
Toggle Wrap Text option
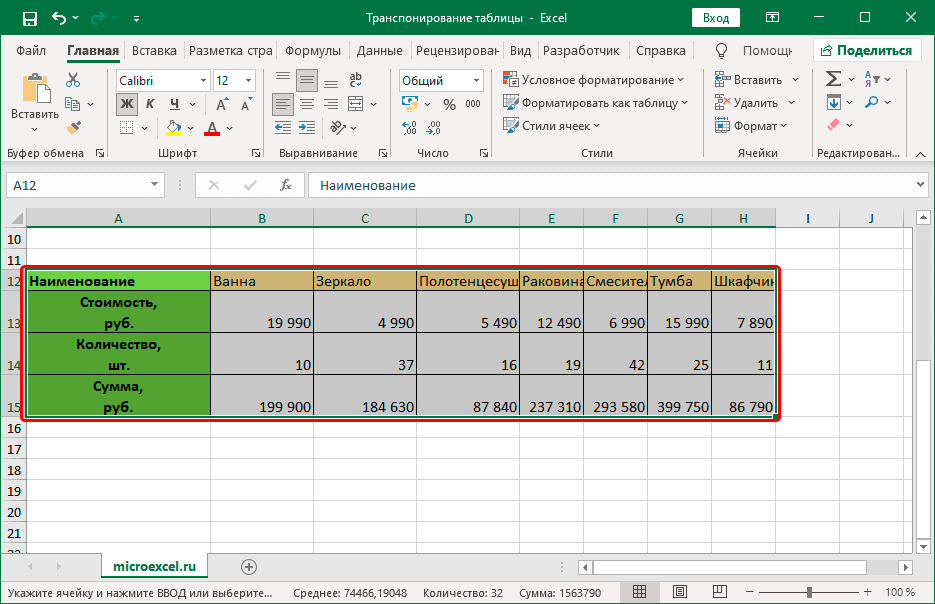point(355,80)
